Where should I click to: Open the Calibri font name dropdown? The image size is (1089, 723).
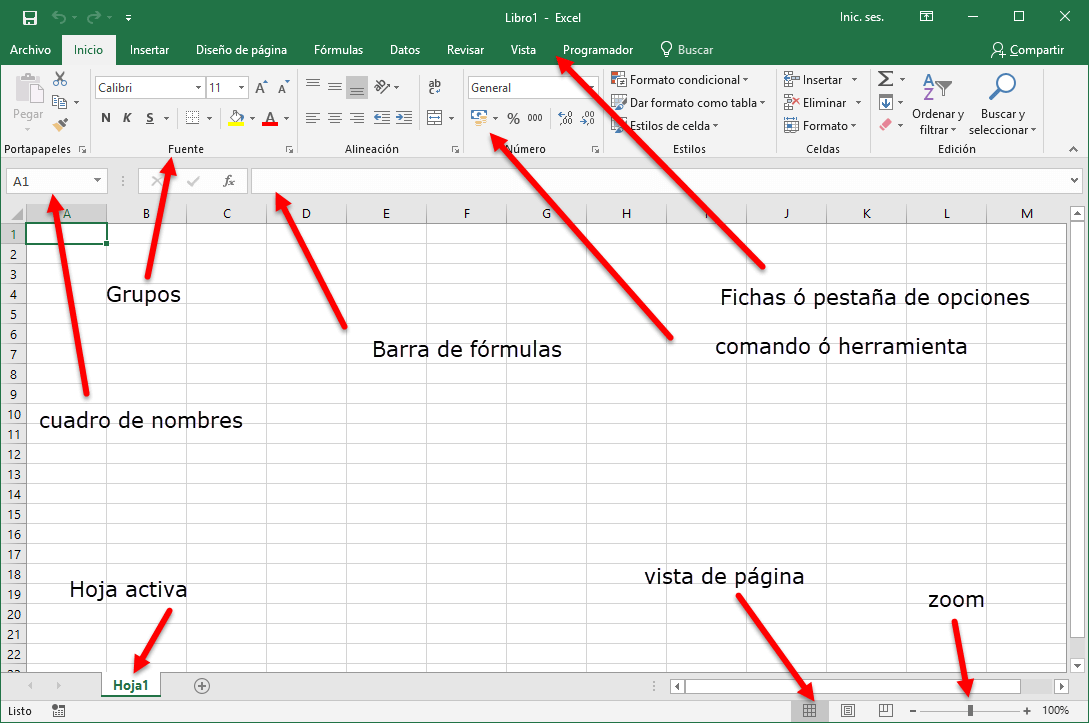point(197,88)
